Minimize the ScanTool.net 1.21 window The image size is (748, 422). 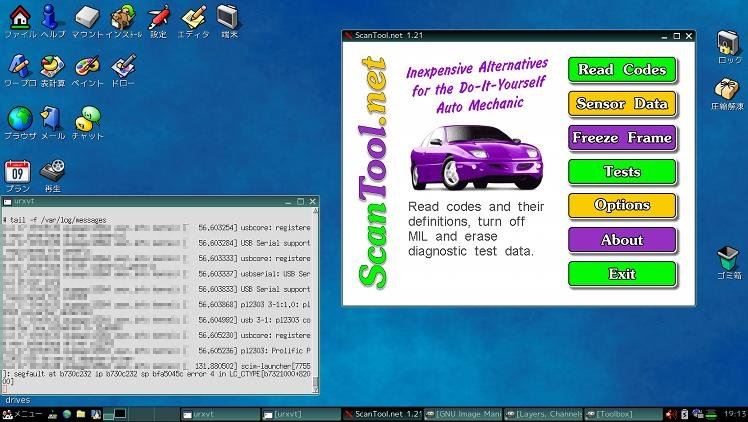[x=665, y=36]
